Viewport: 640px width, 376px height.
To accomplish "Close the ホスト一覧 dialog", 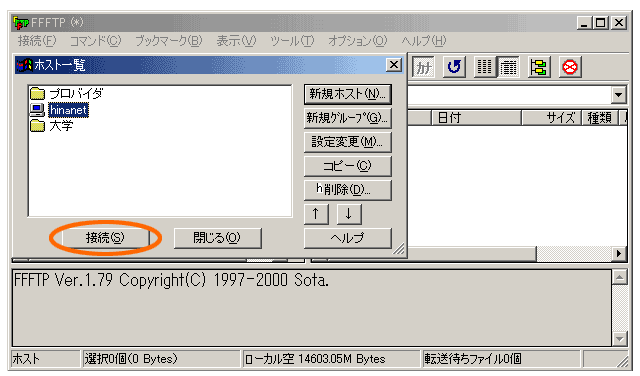I will click(x=394, y=65).
